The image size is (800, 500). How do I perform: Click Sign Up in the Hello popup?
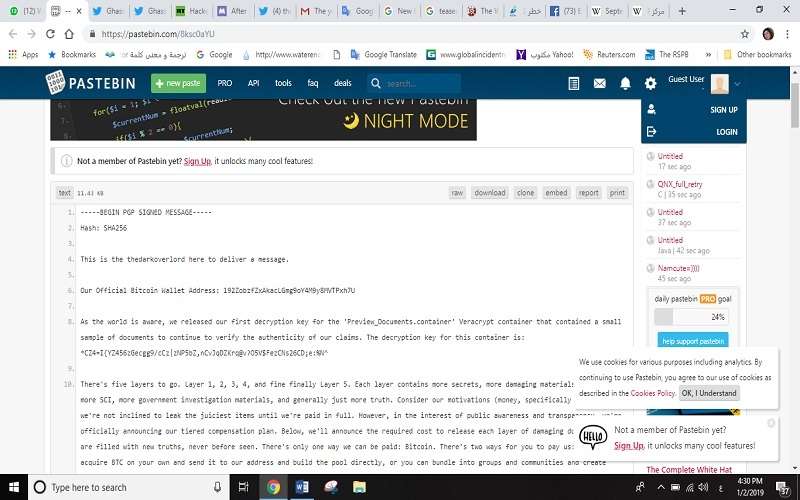[x=628, y=446]
